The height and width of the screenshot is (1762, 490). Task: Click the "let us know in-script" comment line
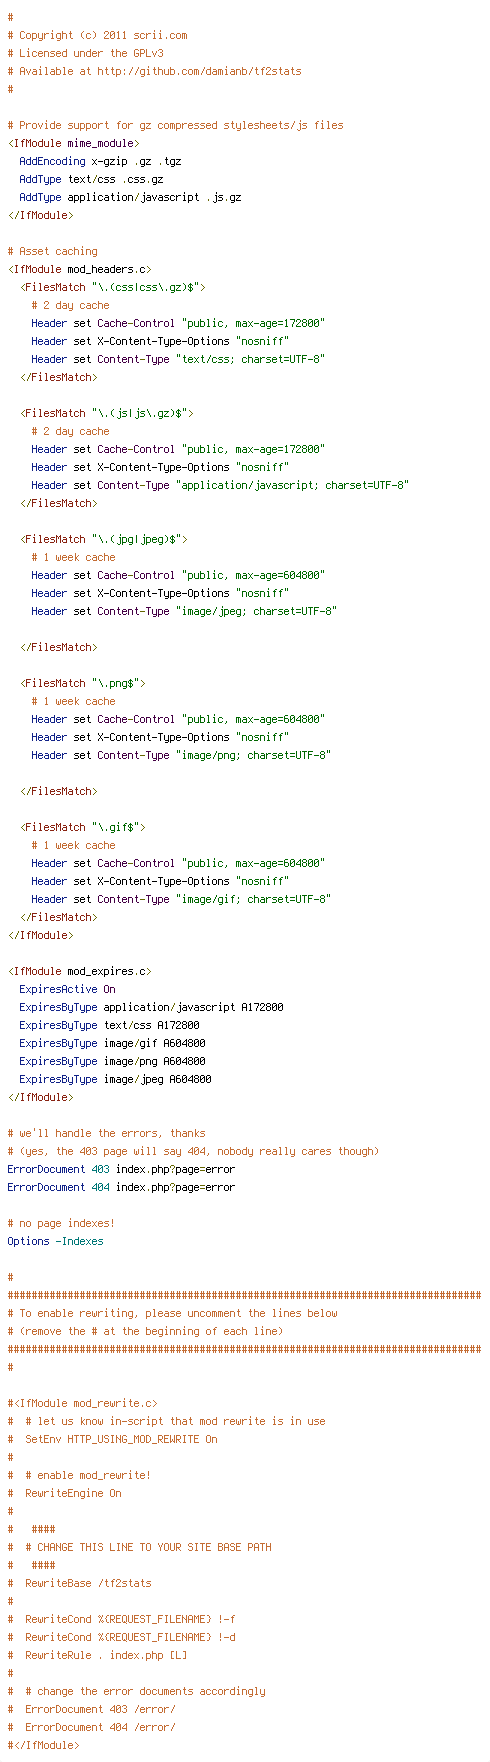(166, 1421)
